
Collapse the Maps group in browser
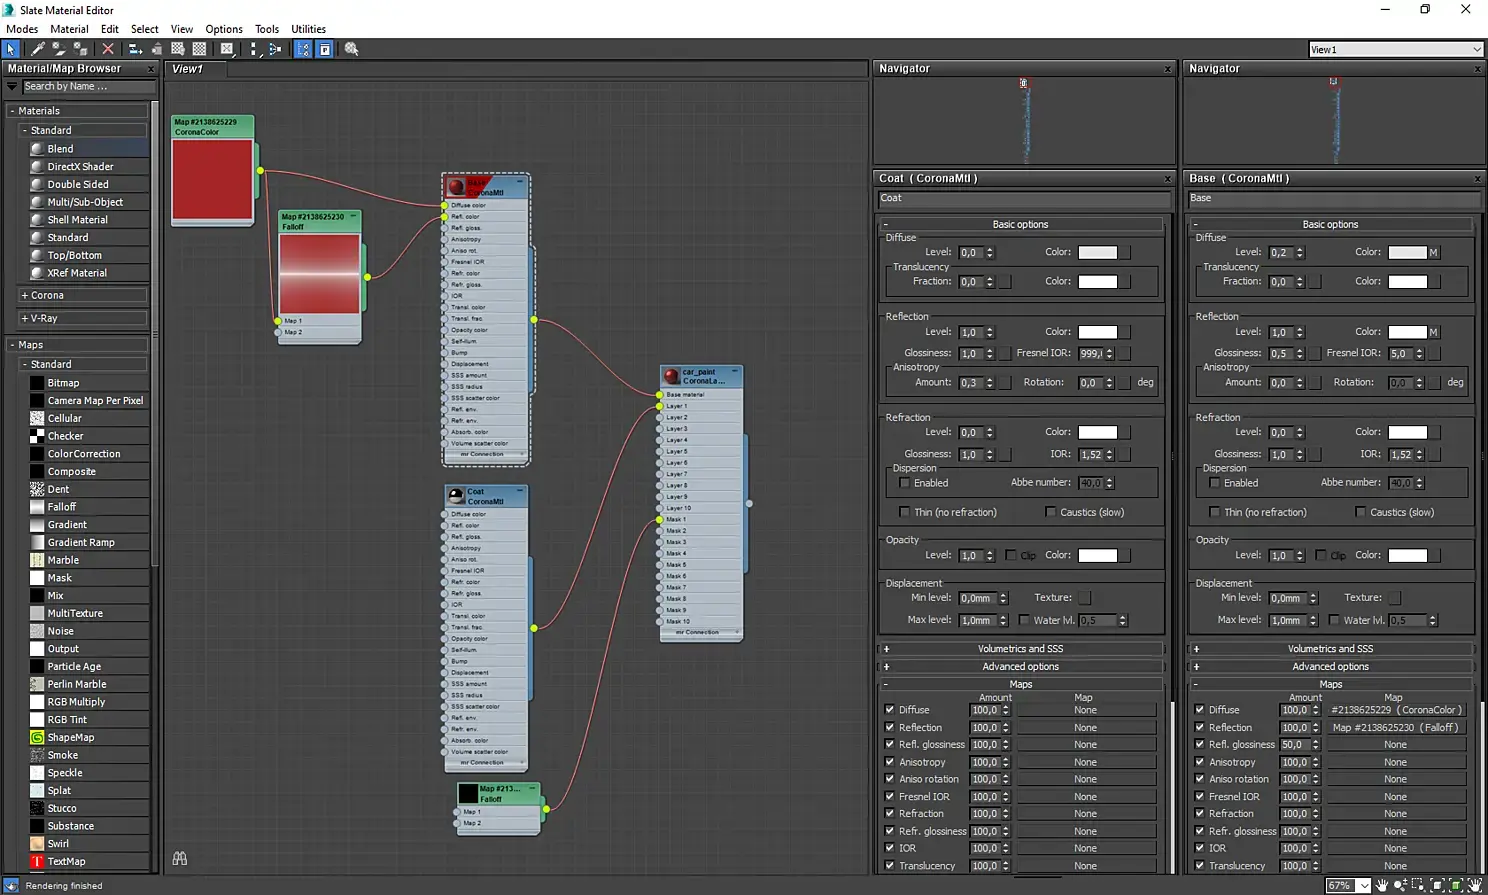pos(12,345)
